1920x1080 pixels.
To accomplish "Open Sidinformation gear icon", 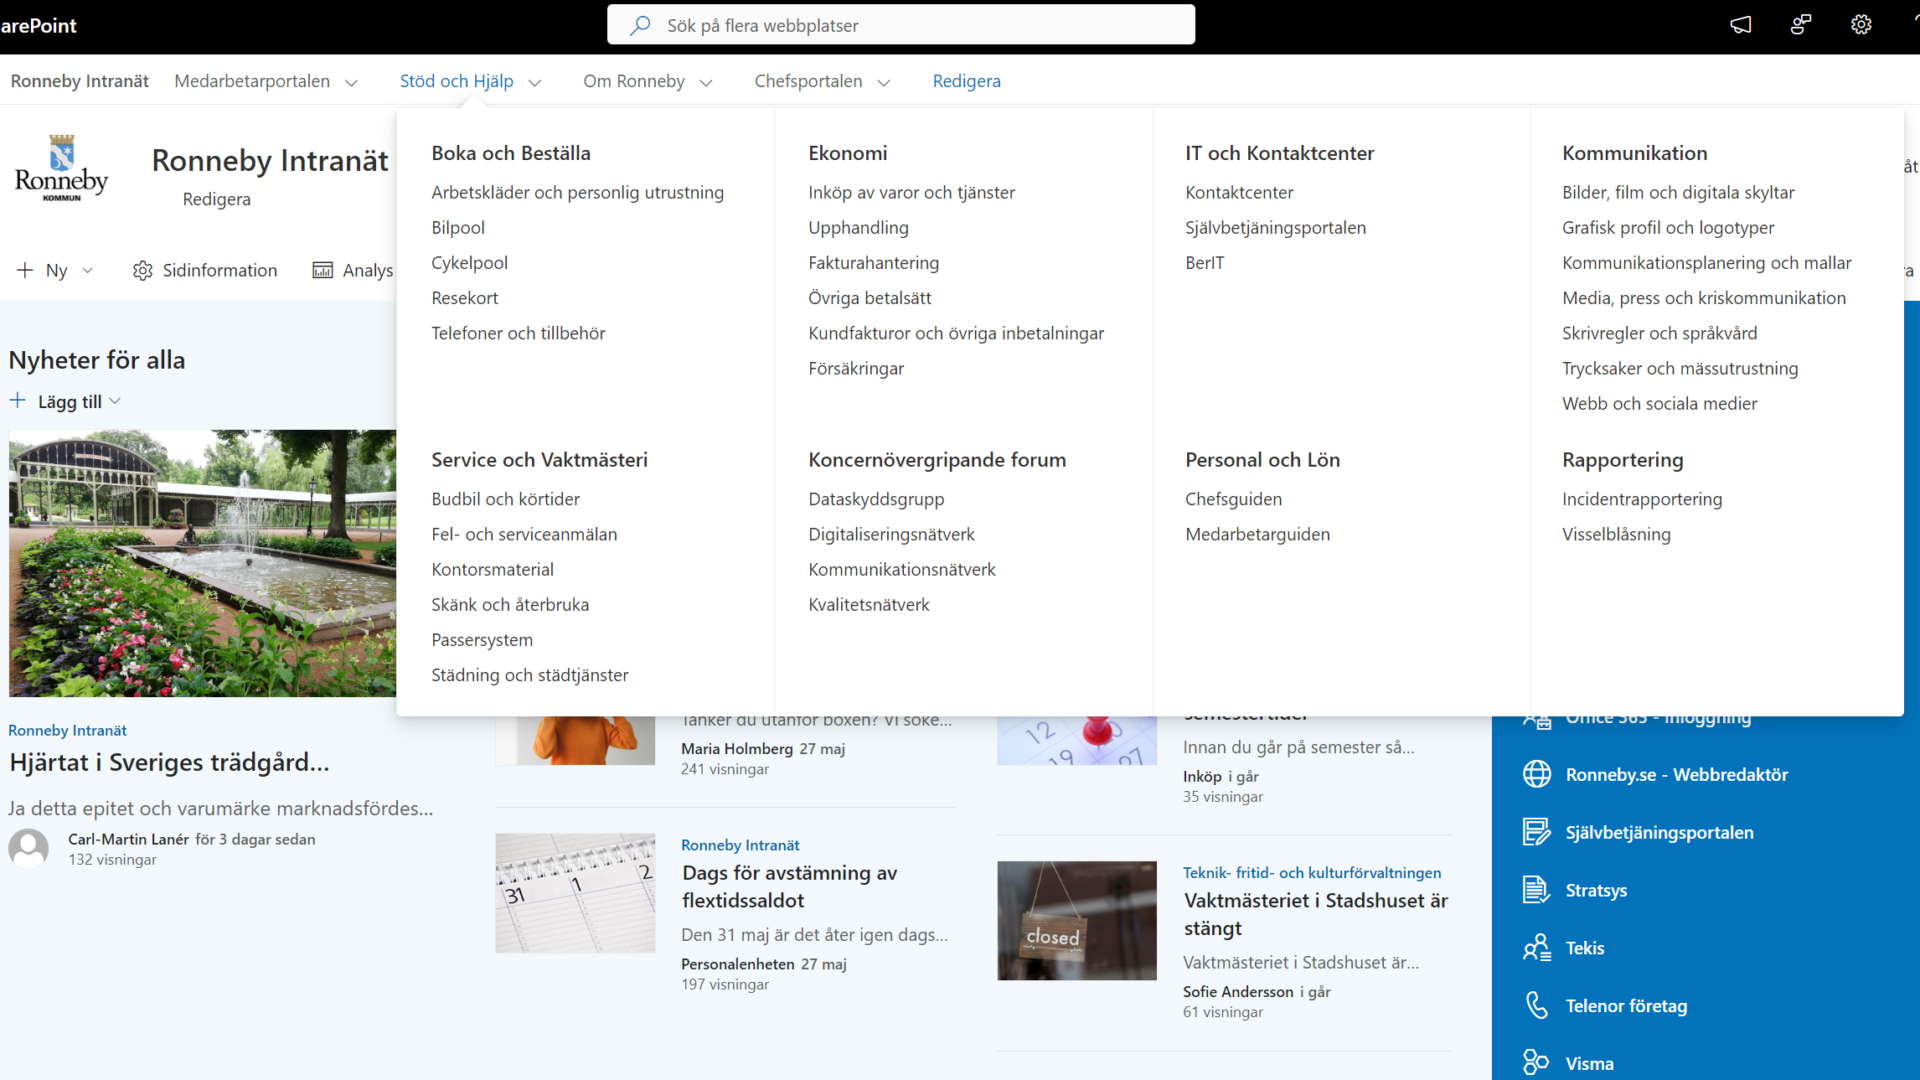I will pyautogui.click(x=143, y=271).
